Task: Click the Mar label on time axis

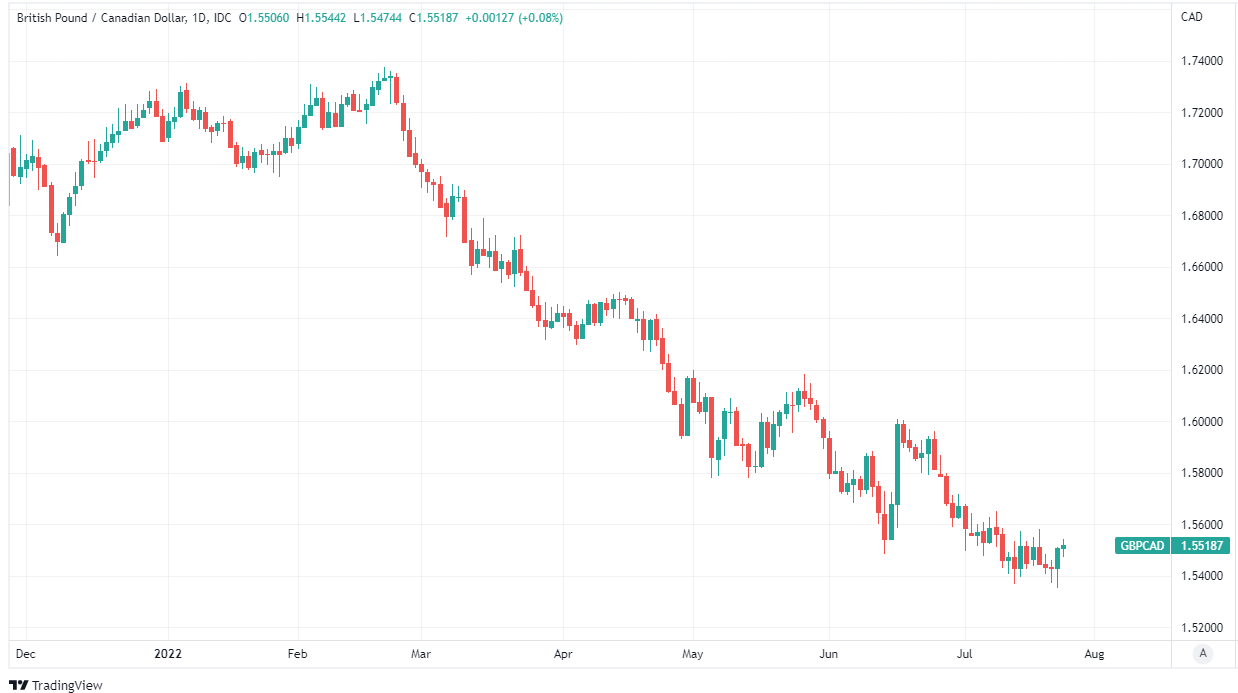Action: coord(421,654)
